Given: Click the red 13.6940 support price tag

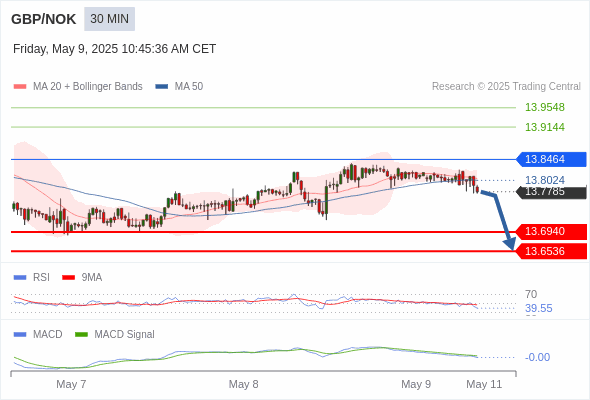Looking at the screenshot, I should pyautogui.click(x=551, y=231).
